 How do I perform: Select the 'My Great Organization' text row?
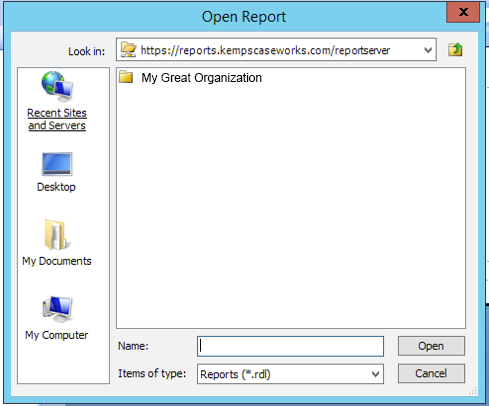[x=201, y=78]
